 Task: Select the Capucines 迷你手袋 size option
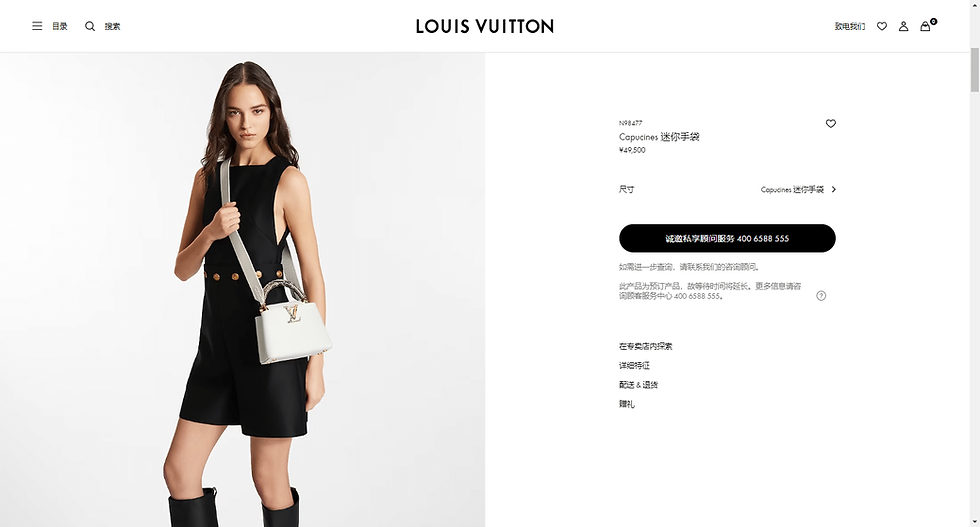[x=792, y=189]
